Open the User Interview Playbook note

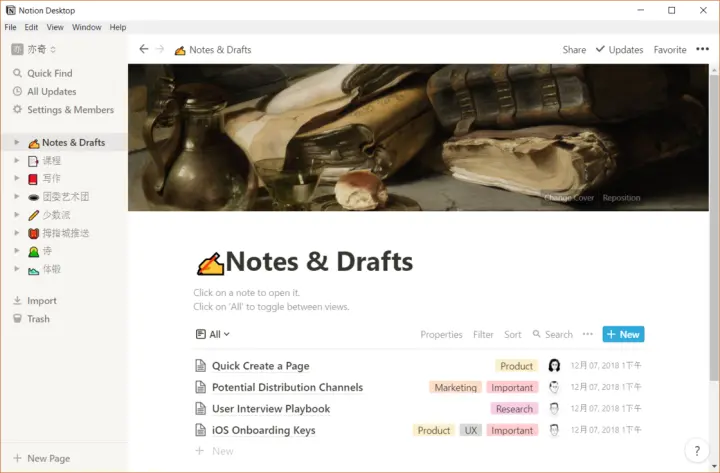(271, 409)
